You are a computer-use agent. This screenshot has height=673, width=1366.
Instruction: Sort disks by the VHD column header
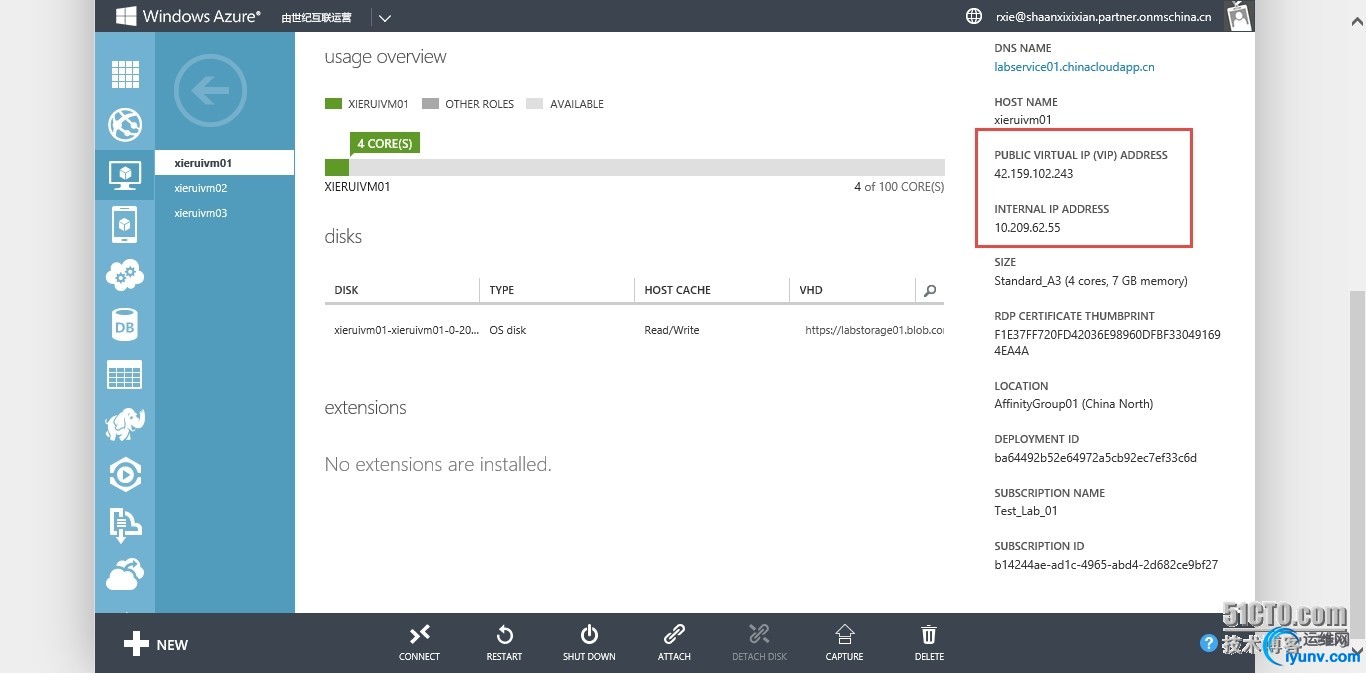tap(851, 290)
